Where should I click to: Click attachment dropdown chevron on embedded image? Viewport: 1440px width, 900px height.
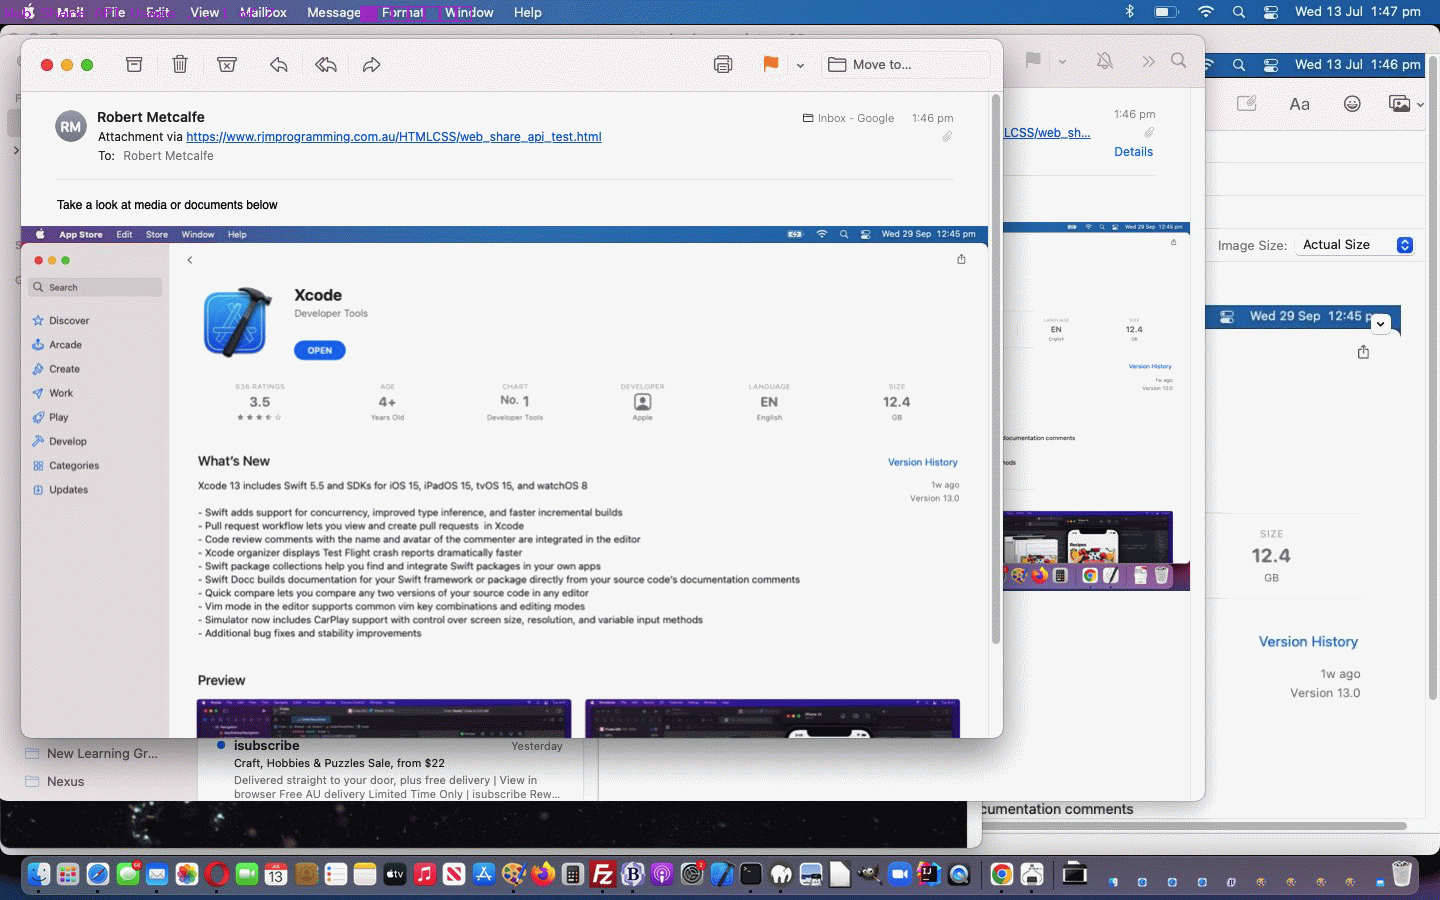[1380, 324]
